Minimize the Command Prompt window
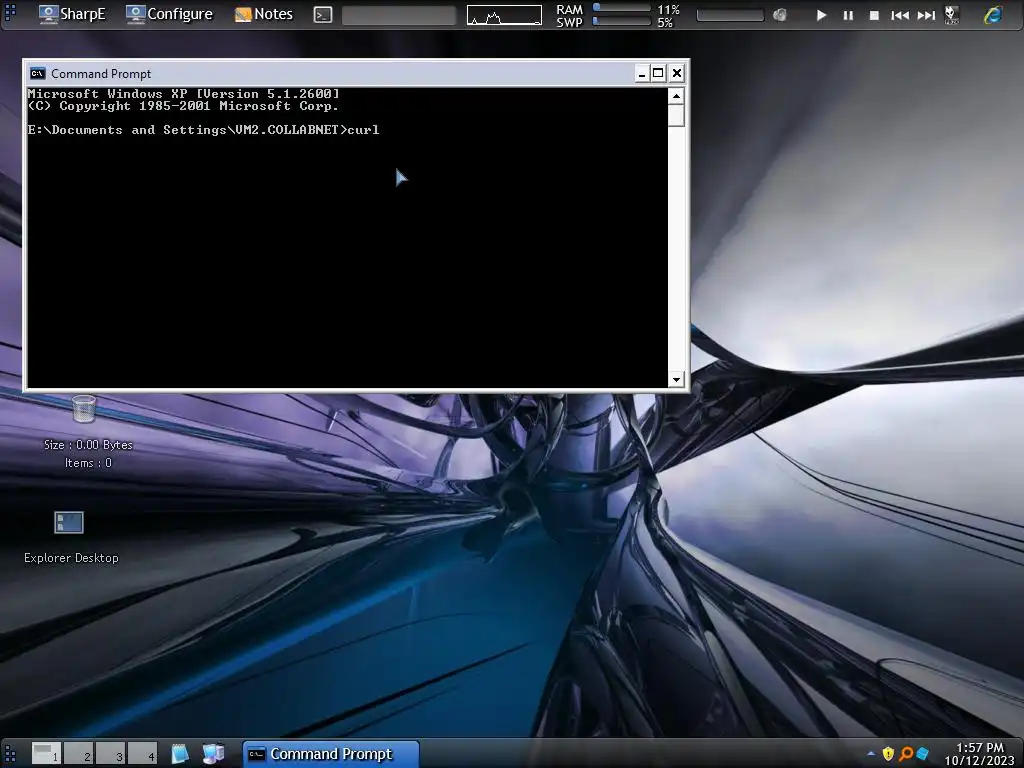The height and width of the screenshot is (768, 1024). tap(641, 73)
